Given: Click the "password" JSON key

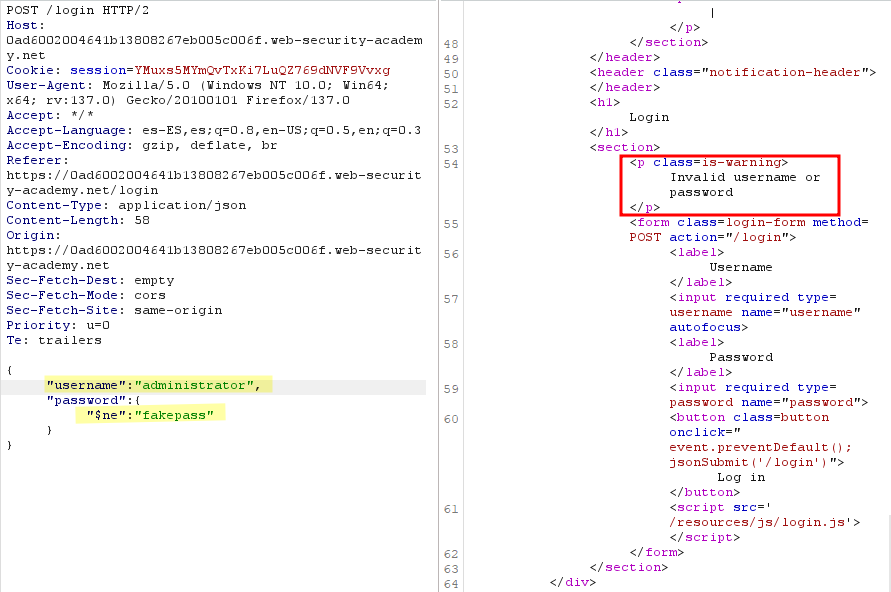Looking at the screenshot, I should (86, 401).
